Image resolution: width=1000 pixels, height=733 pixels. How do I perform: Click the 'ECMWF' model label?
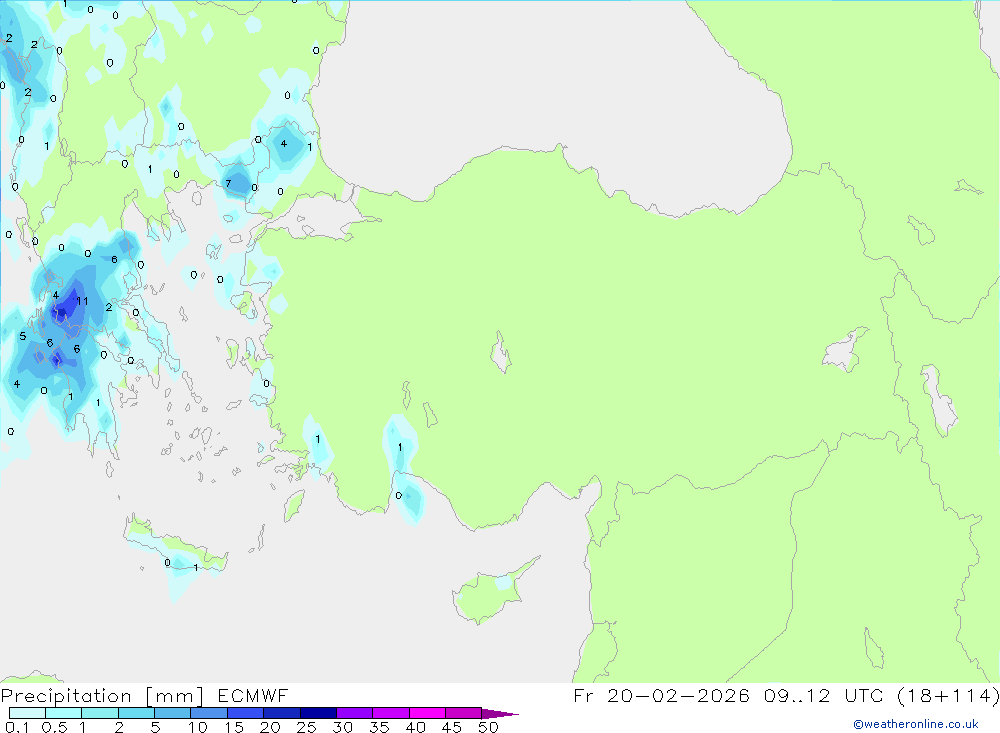253,695
